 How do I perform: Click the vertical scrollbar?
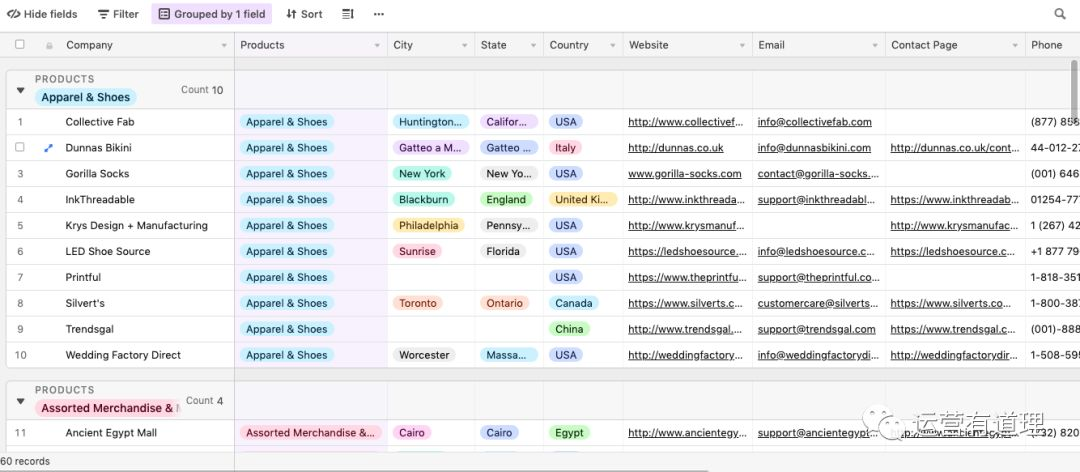(1074, 90)
